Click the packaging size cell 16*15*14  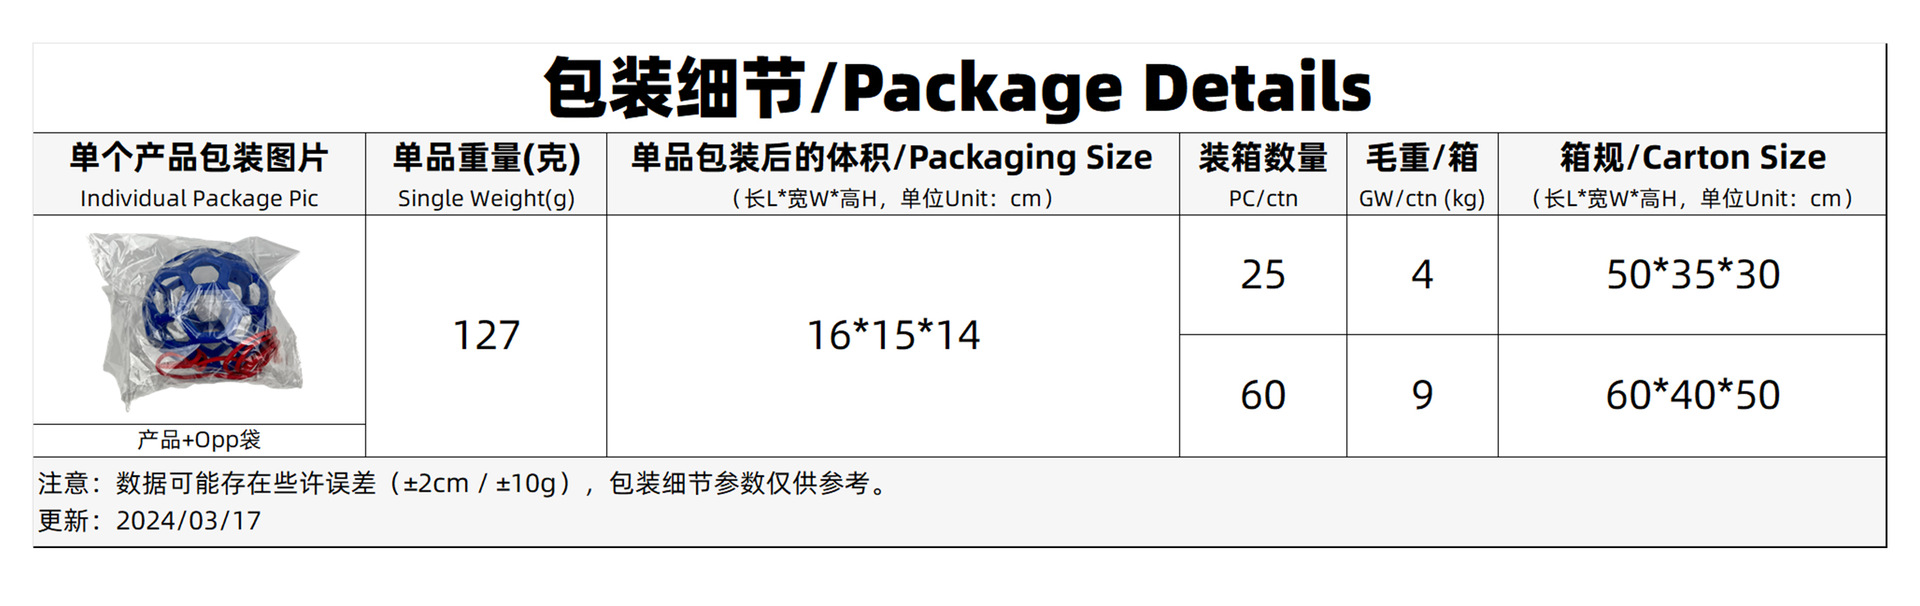tap(893, 336)
